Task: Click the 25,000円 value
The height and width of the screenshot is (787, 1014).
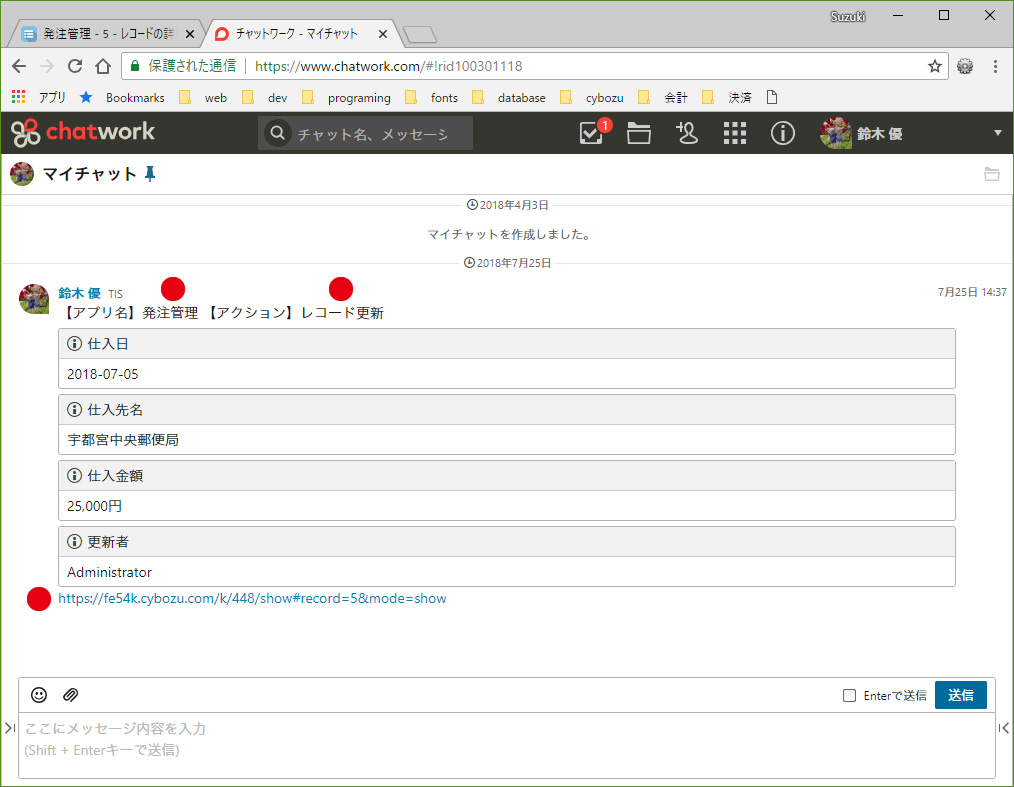Action: pos(94,506)
